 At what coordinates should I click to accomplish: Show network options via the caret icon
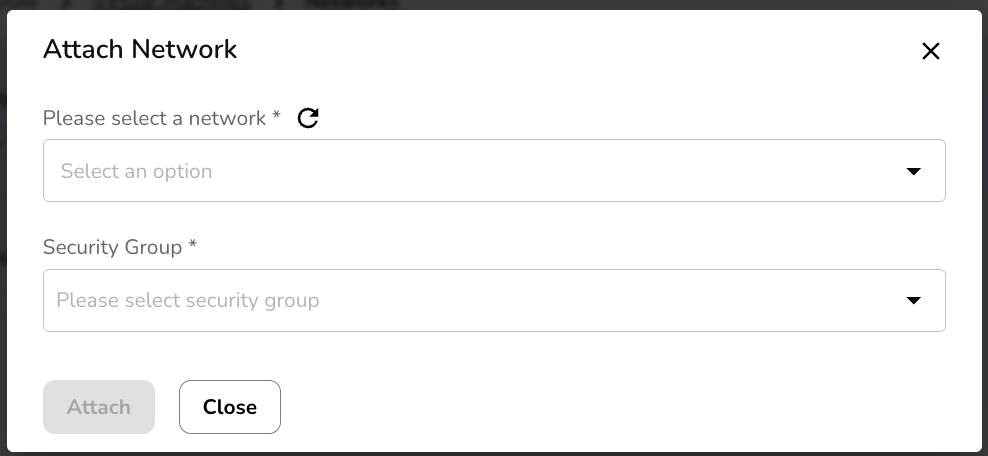tap(912, 171)
